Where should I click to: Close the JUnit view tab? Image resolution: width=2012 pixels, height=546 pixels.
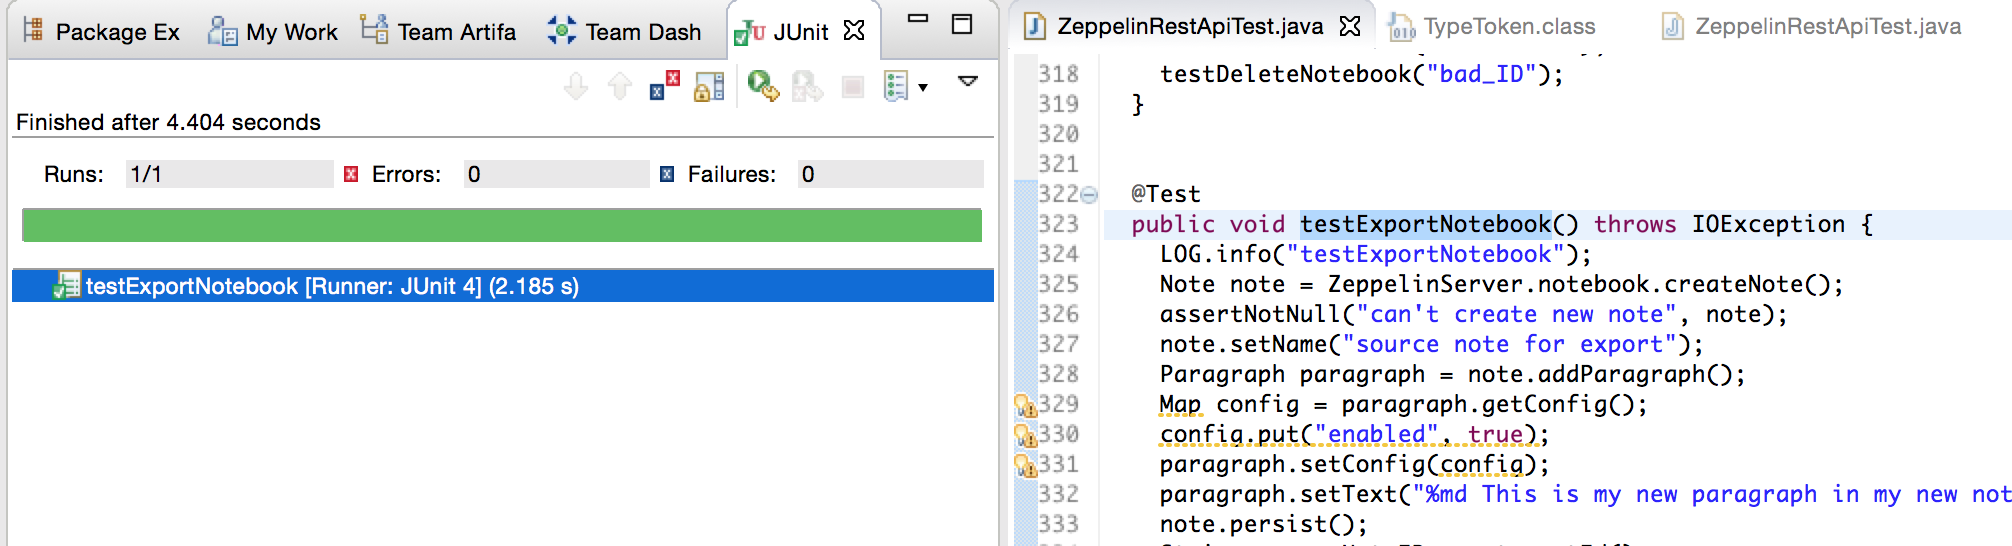click(854, 31)
